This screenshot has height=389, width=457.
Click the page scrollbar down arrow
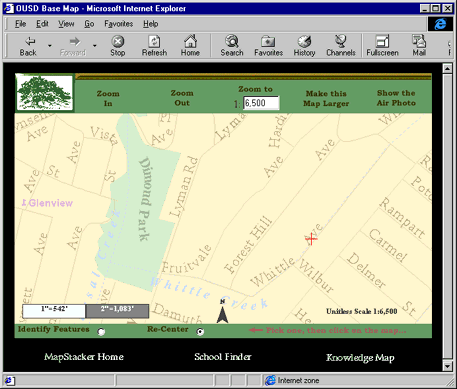[x=447, y=366]
